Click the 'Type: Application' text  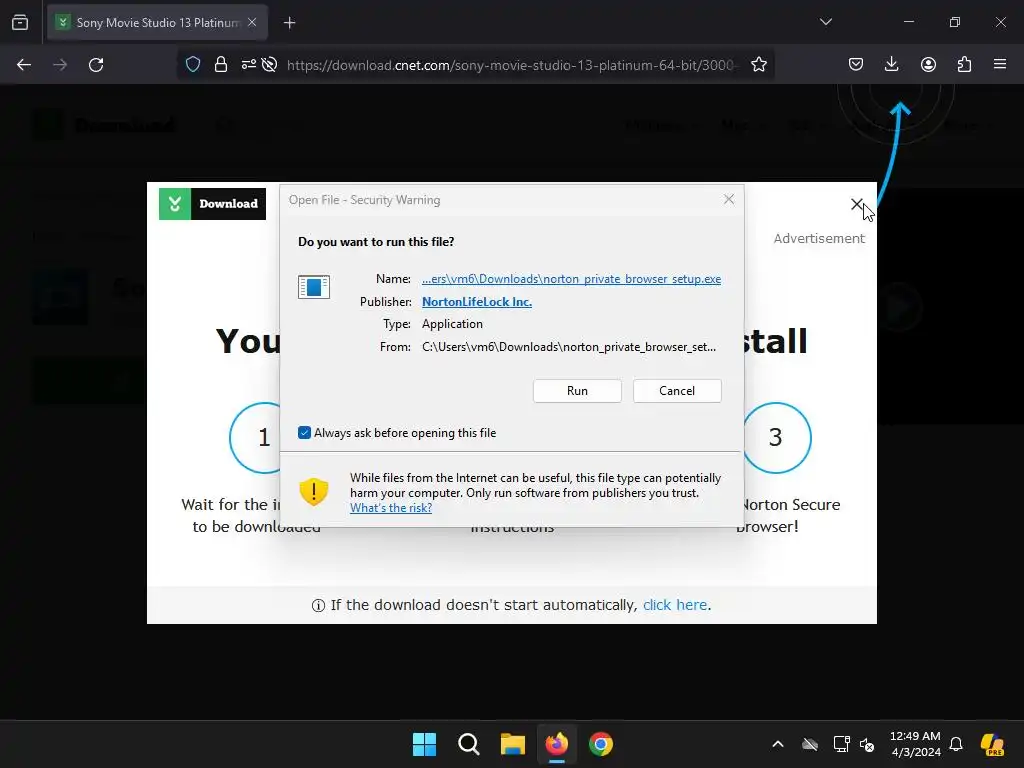click(433, 324)
